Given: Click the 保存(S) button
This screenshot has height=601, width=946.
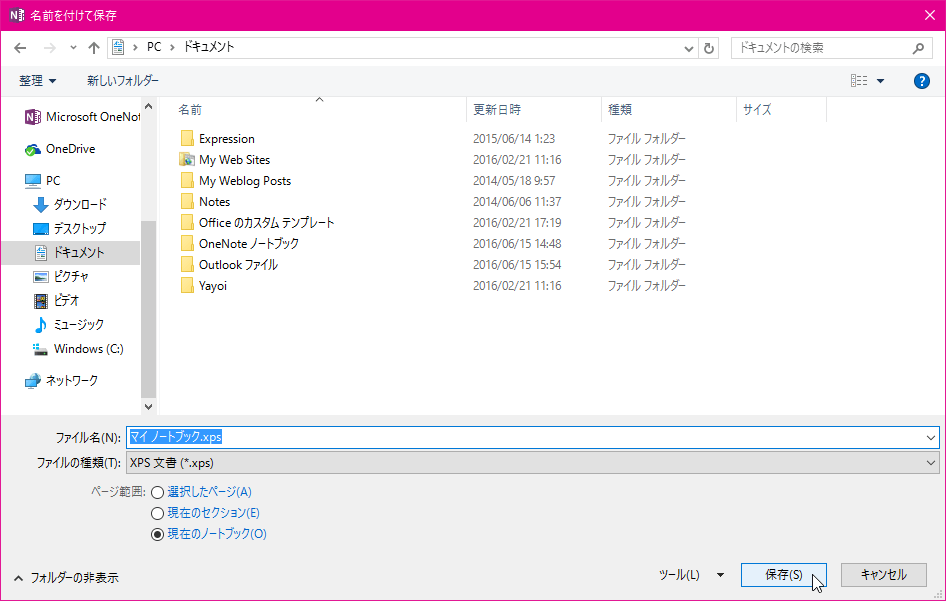Looking at the screenshot, I should (784, 575).
